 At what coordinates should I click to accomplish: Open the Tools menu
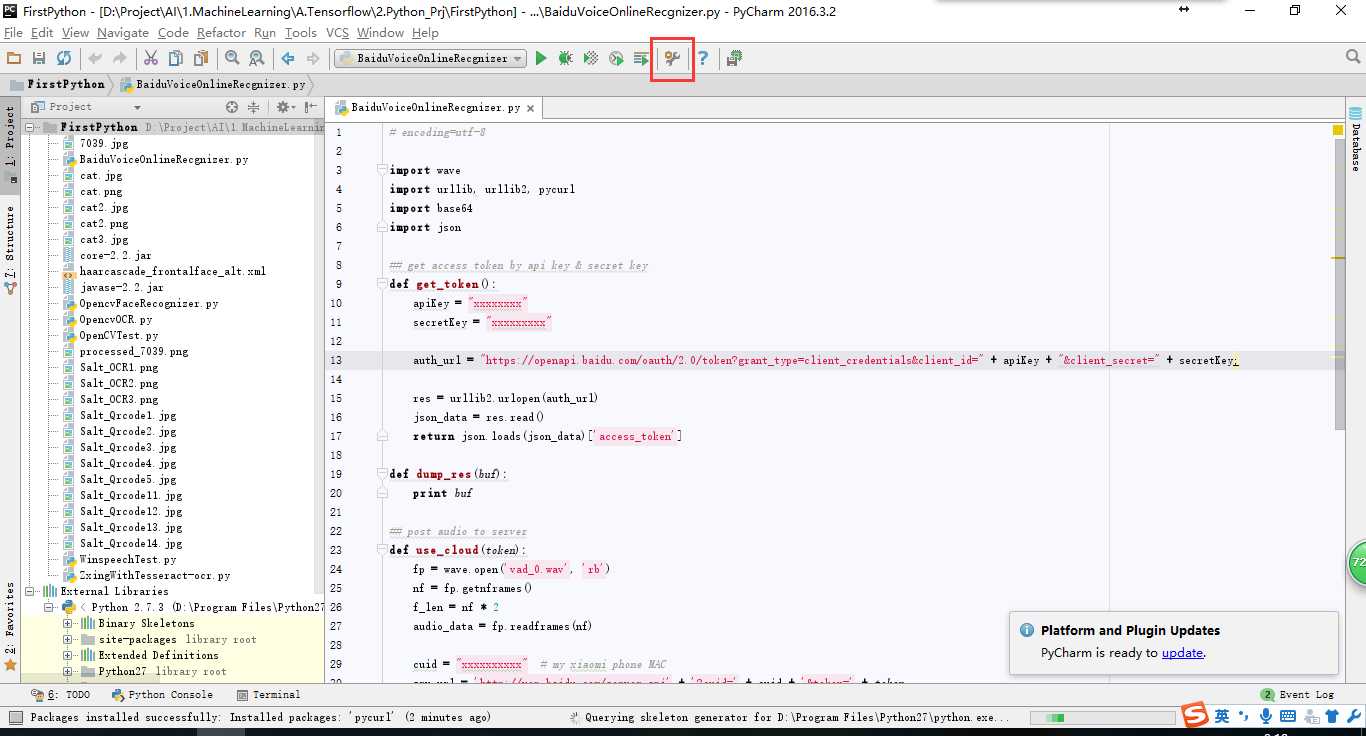(301, 33)
